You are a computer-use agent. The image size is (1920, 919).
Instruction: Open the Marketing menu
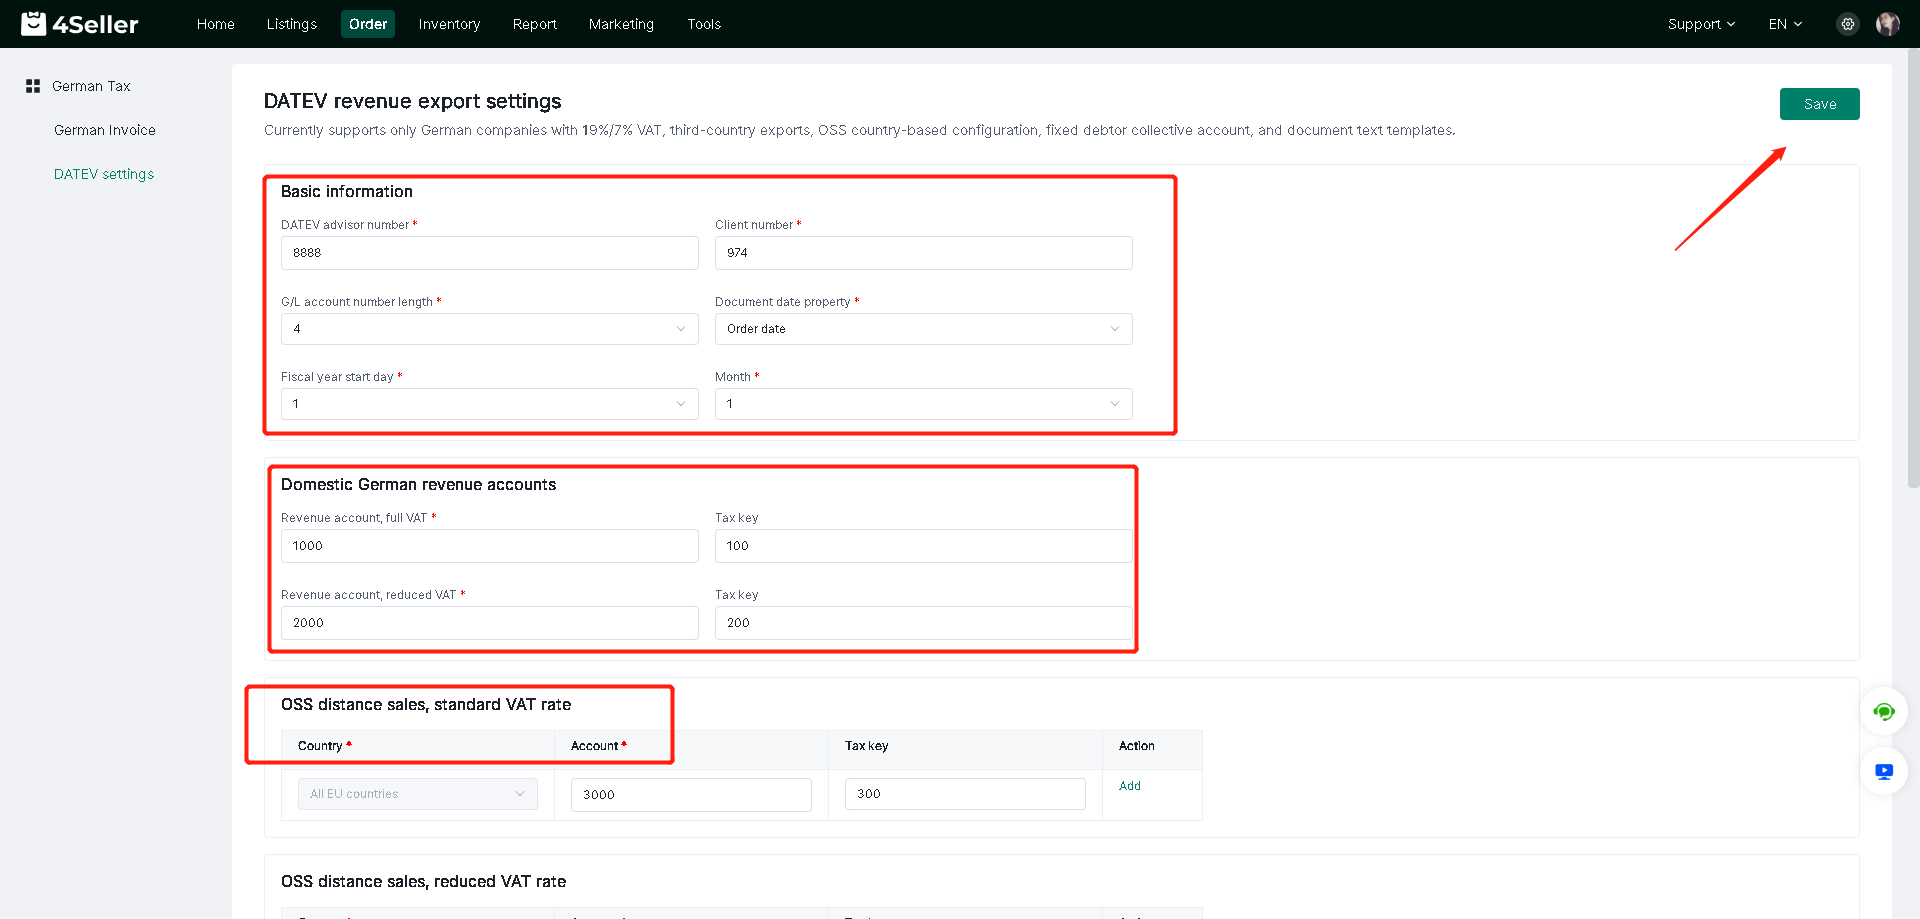[x=621, y=24]
